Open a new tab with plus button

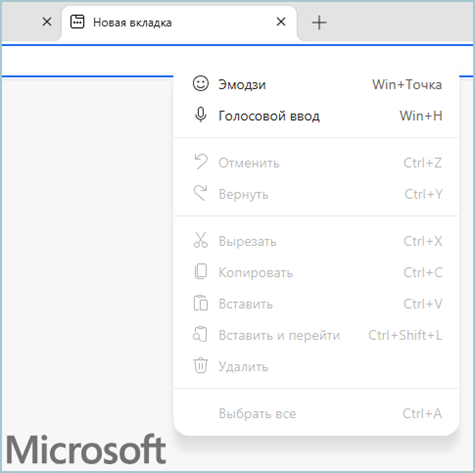point(319,23)
